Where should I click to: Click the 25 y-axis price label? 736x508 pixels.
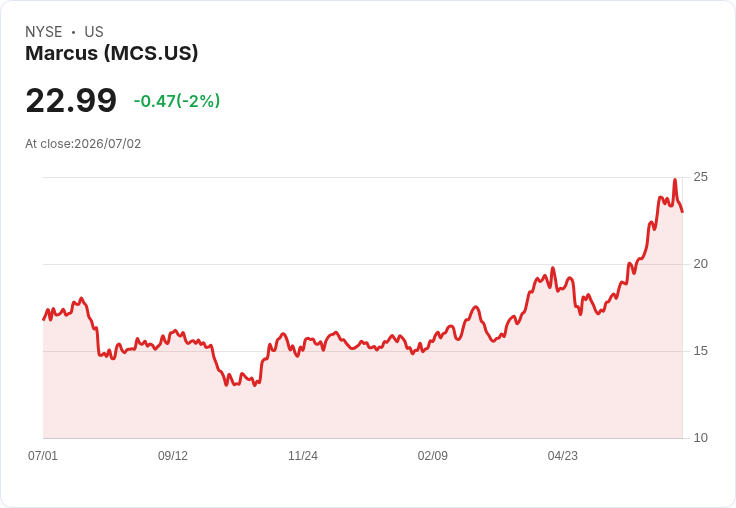click(700, 177)
